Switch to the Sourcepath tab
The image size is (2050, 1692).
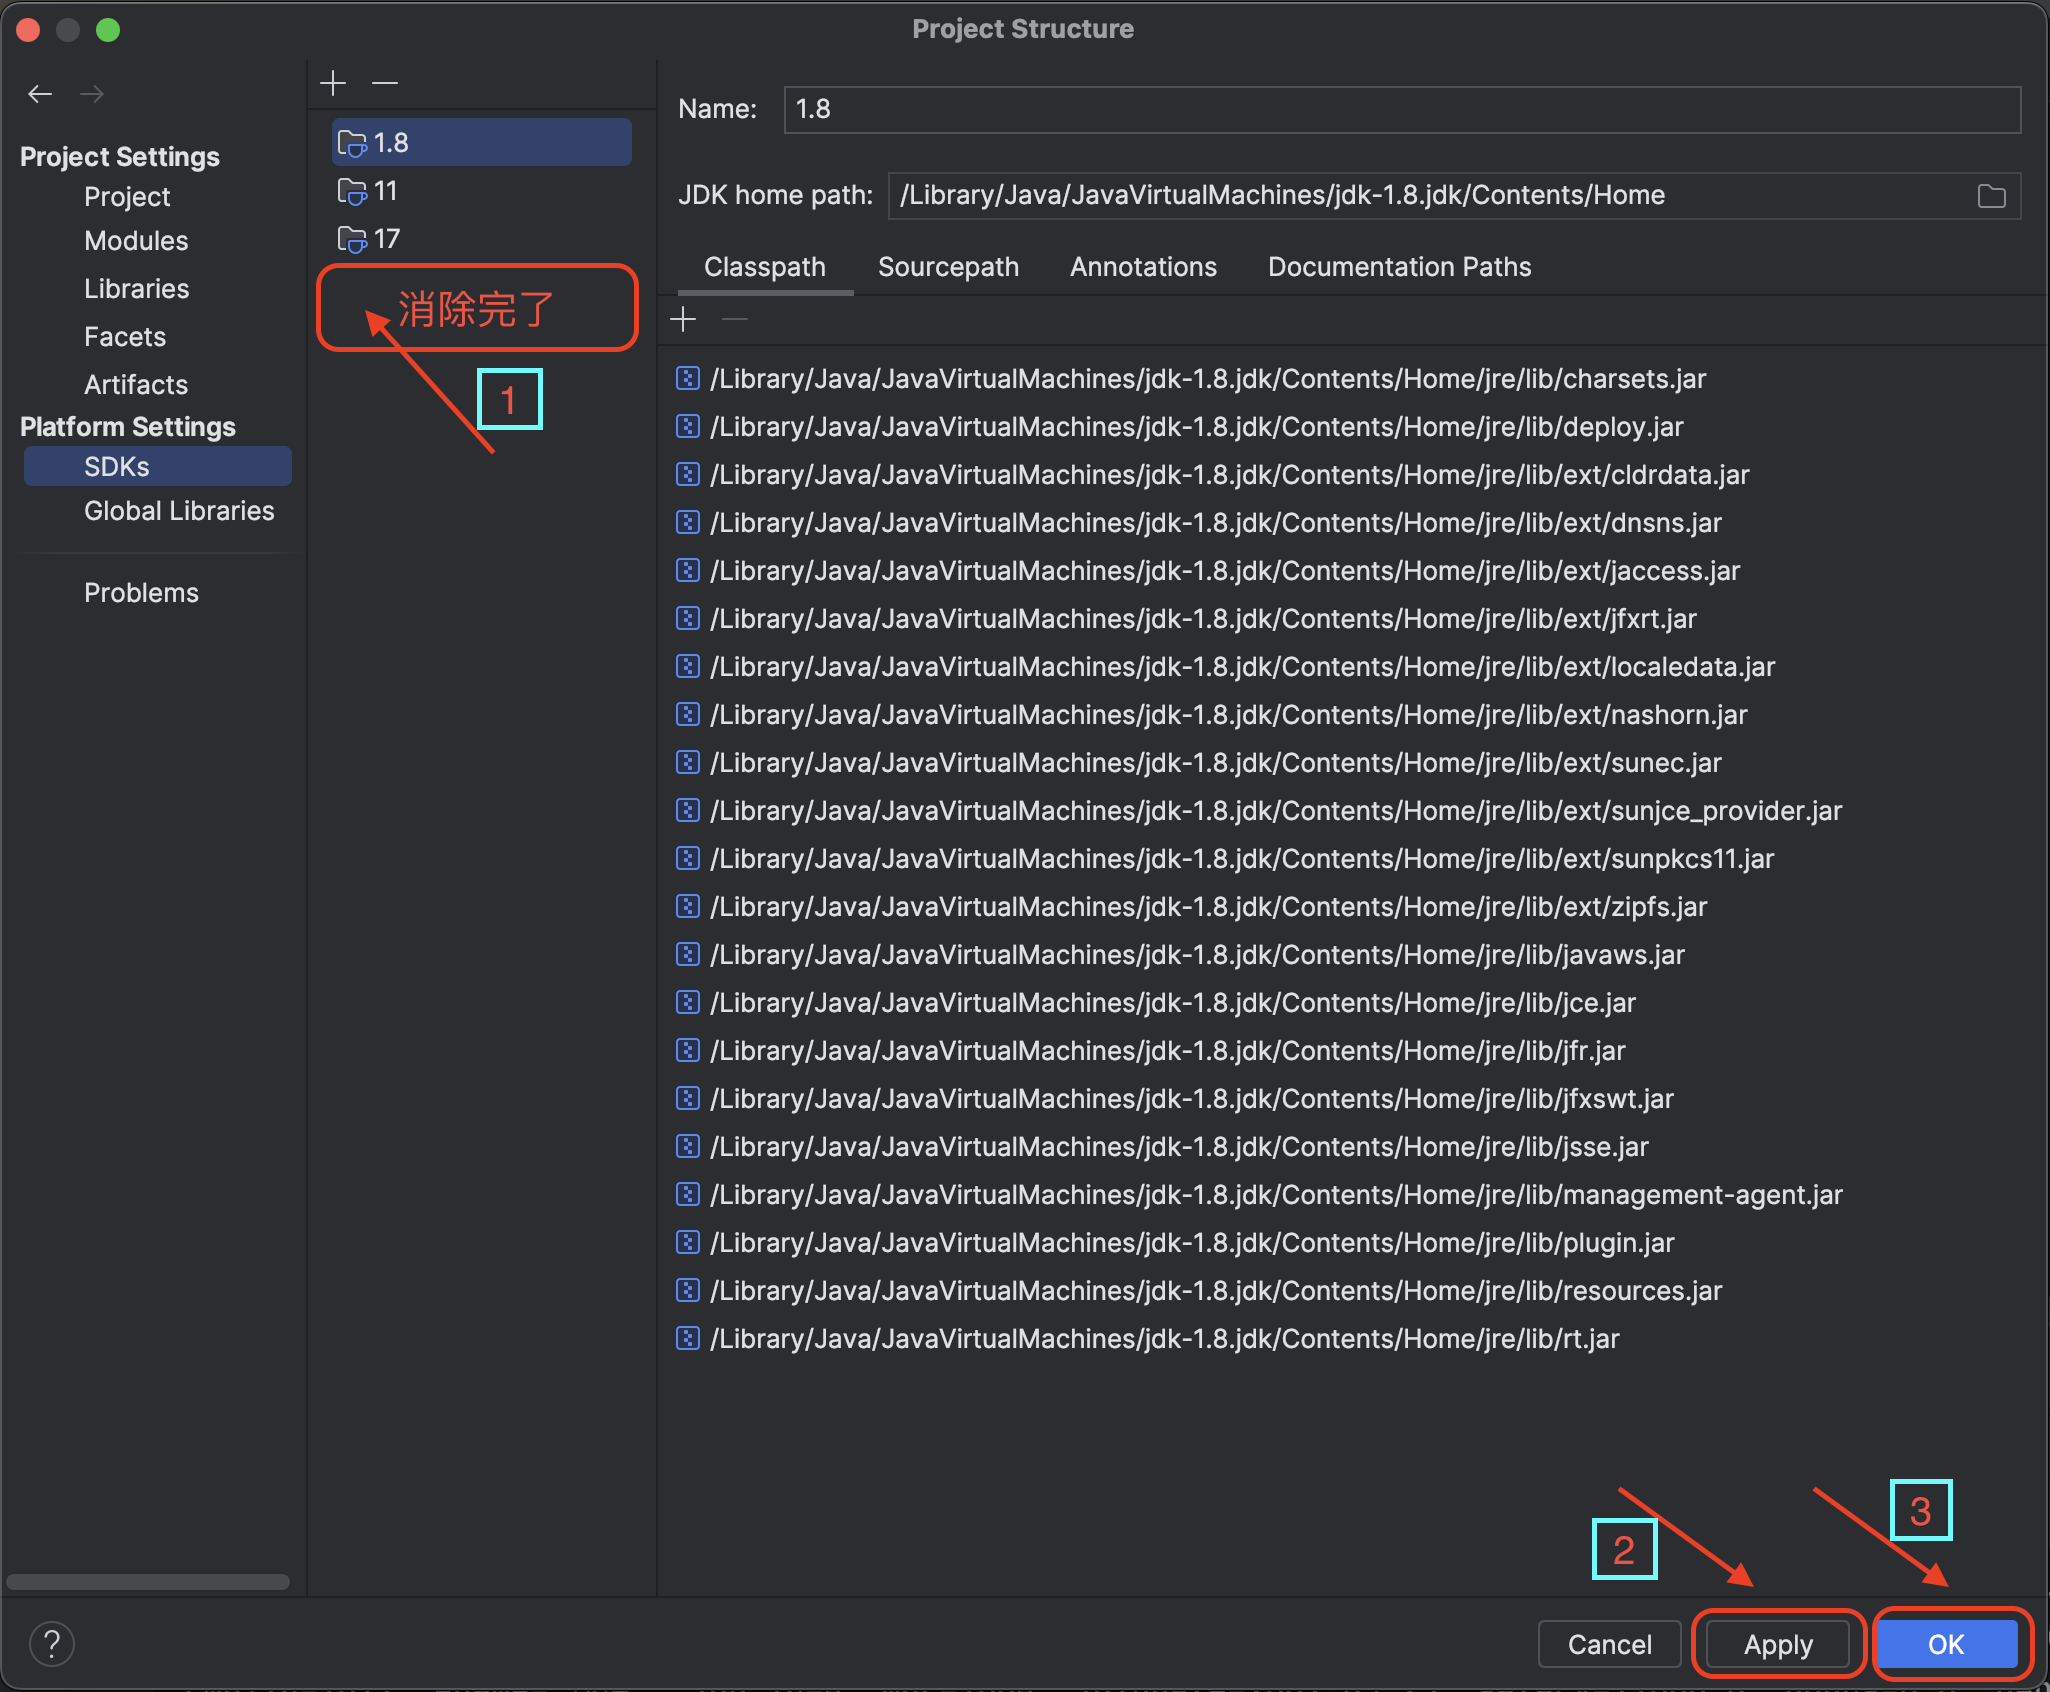click(948, 267)
